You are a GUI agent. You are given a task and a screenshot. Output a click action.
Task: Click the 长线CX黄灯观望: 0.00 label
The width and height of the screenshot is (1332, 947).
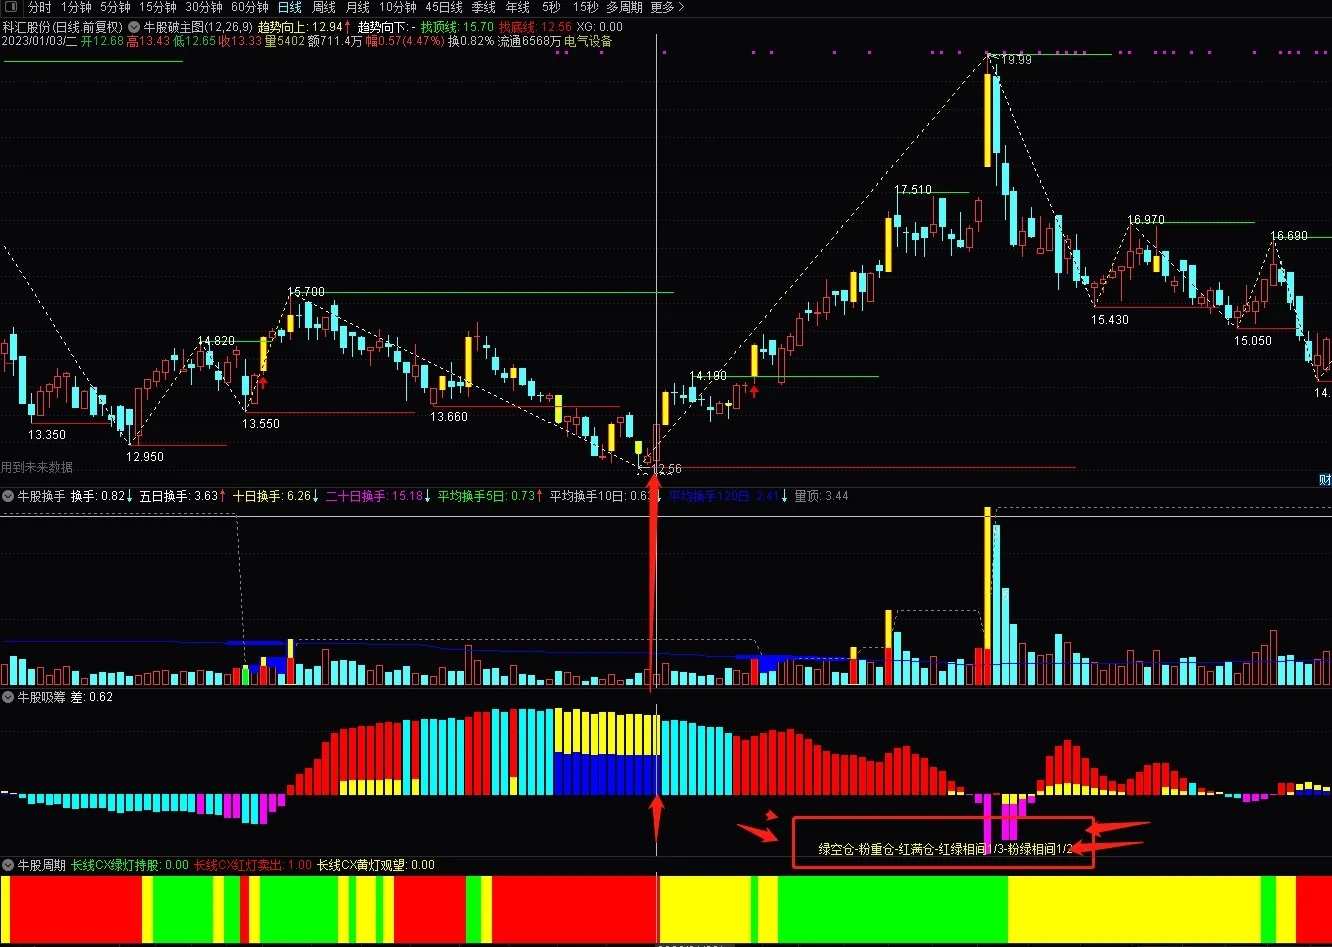click(x=376, y=865)
